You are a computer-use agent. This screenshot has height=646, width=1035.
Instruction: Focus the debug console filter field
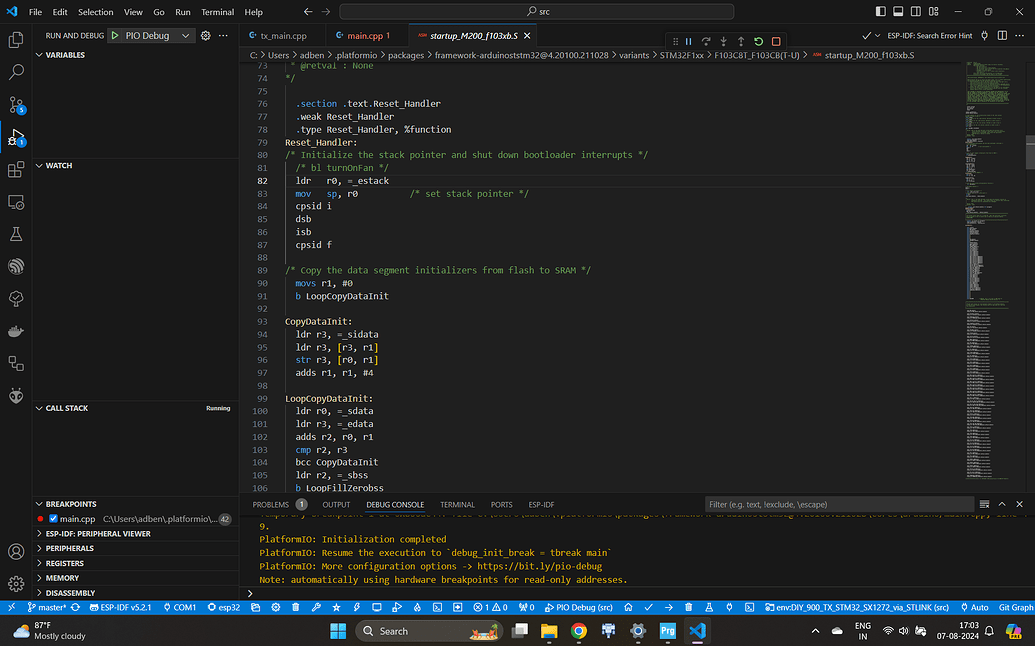pyautogui.click(x=839, y=504)
